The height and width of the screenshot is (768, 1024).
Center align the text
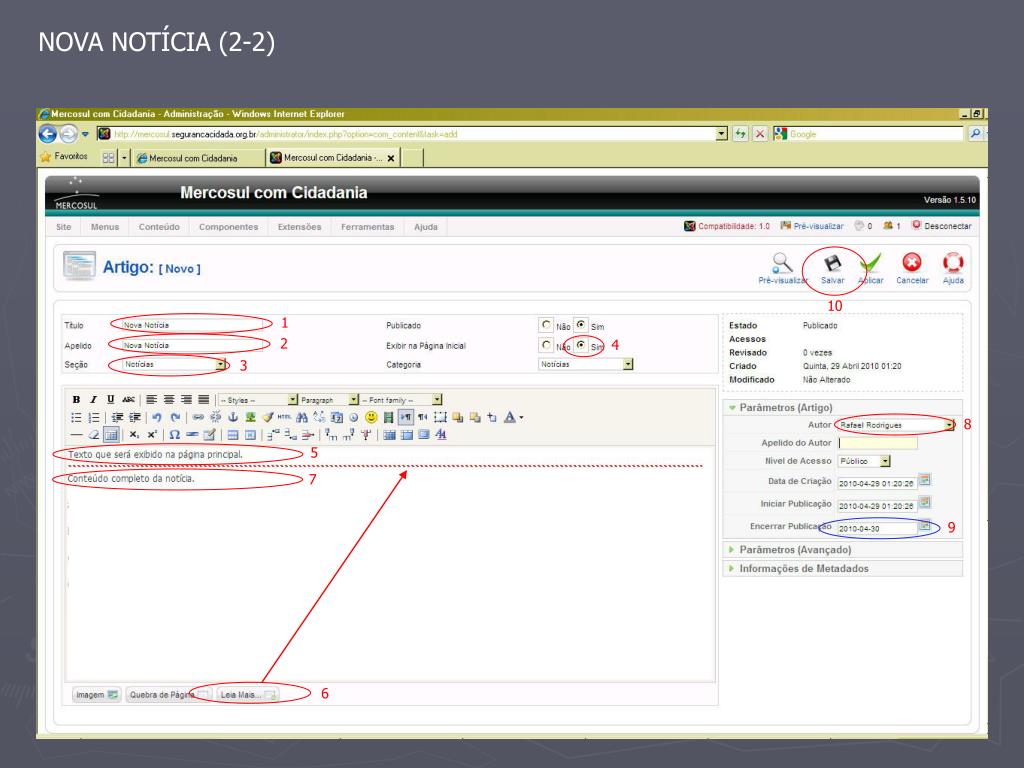pos(169,400)
